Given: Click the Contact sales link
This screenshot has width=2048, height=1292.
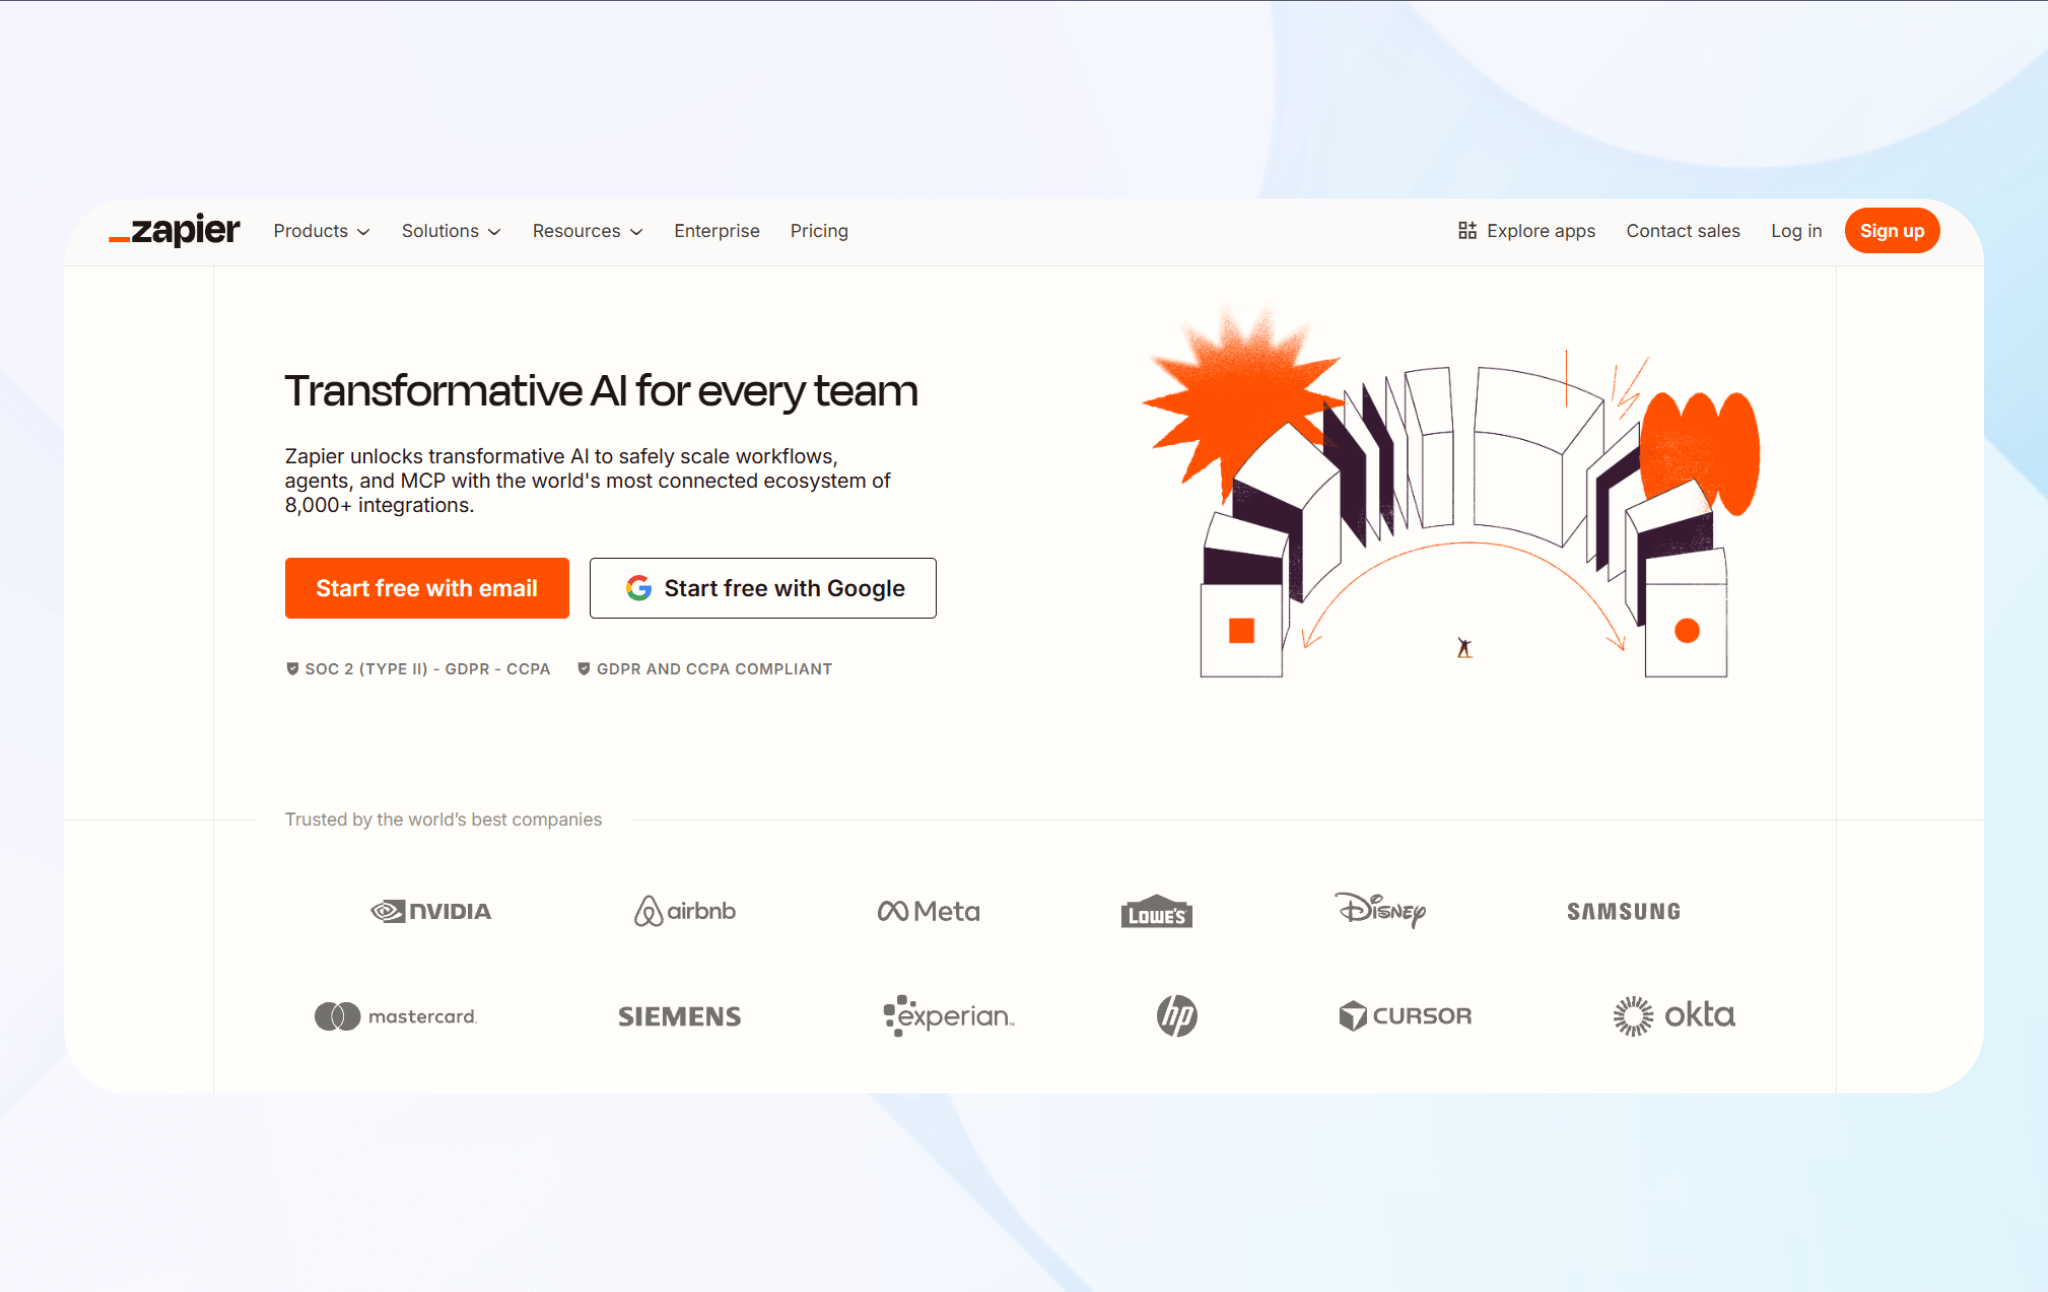Looking at the screenshot, I should (1682, 231).
